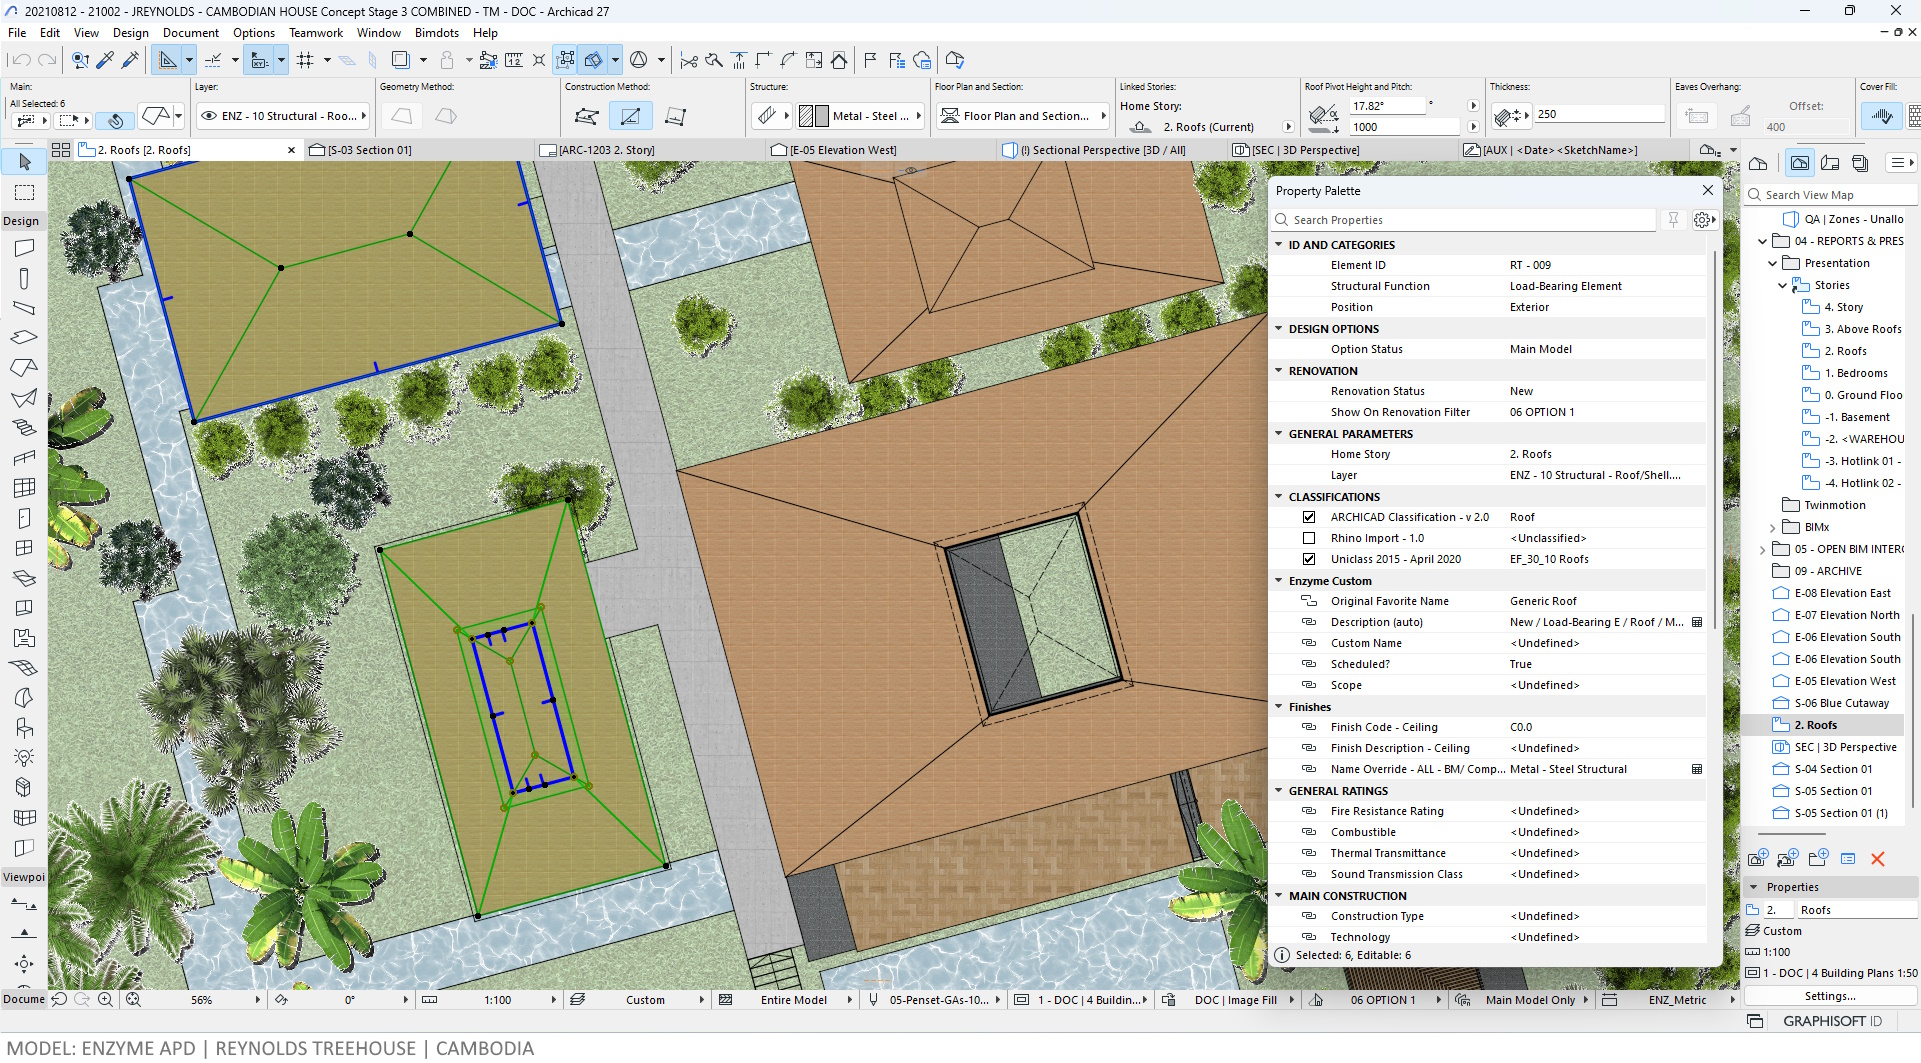Enable the Rhino Import 1.0 checkbox

tap(1309, 538)
